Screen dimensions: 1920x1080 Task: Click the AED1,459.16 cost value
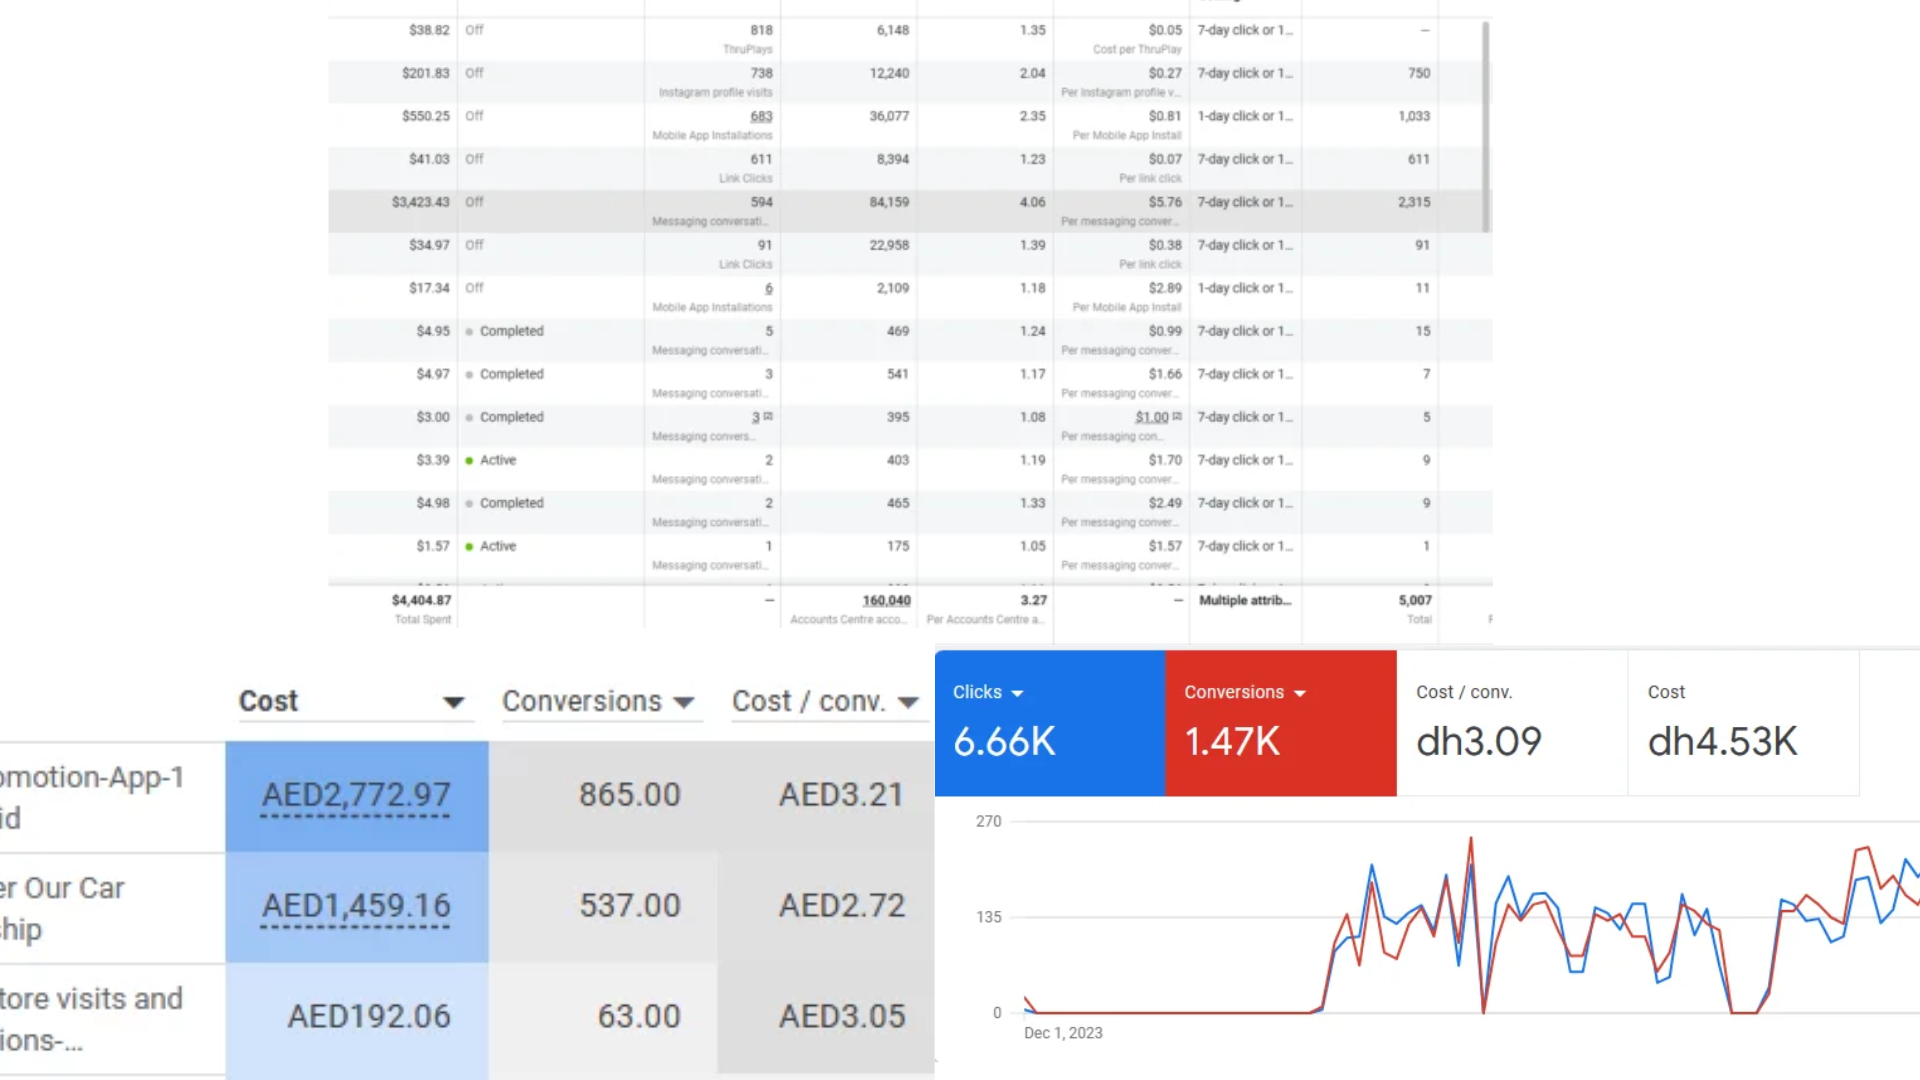pos(356,906)
